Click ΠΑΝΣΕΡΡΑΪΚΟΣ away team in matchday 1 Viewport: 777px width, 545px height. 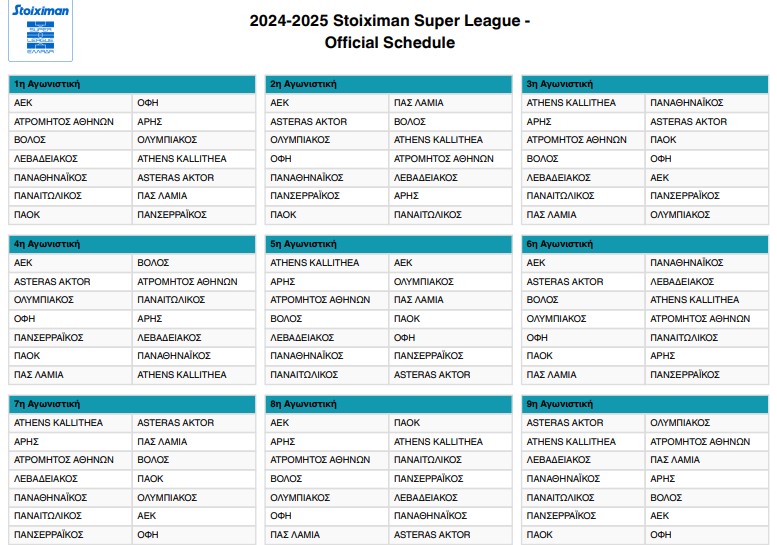point(172,214)
